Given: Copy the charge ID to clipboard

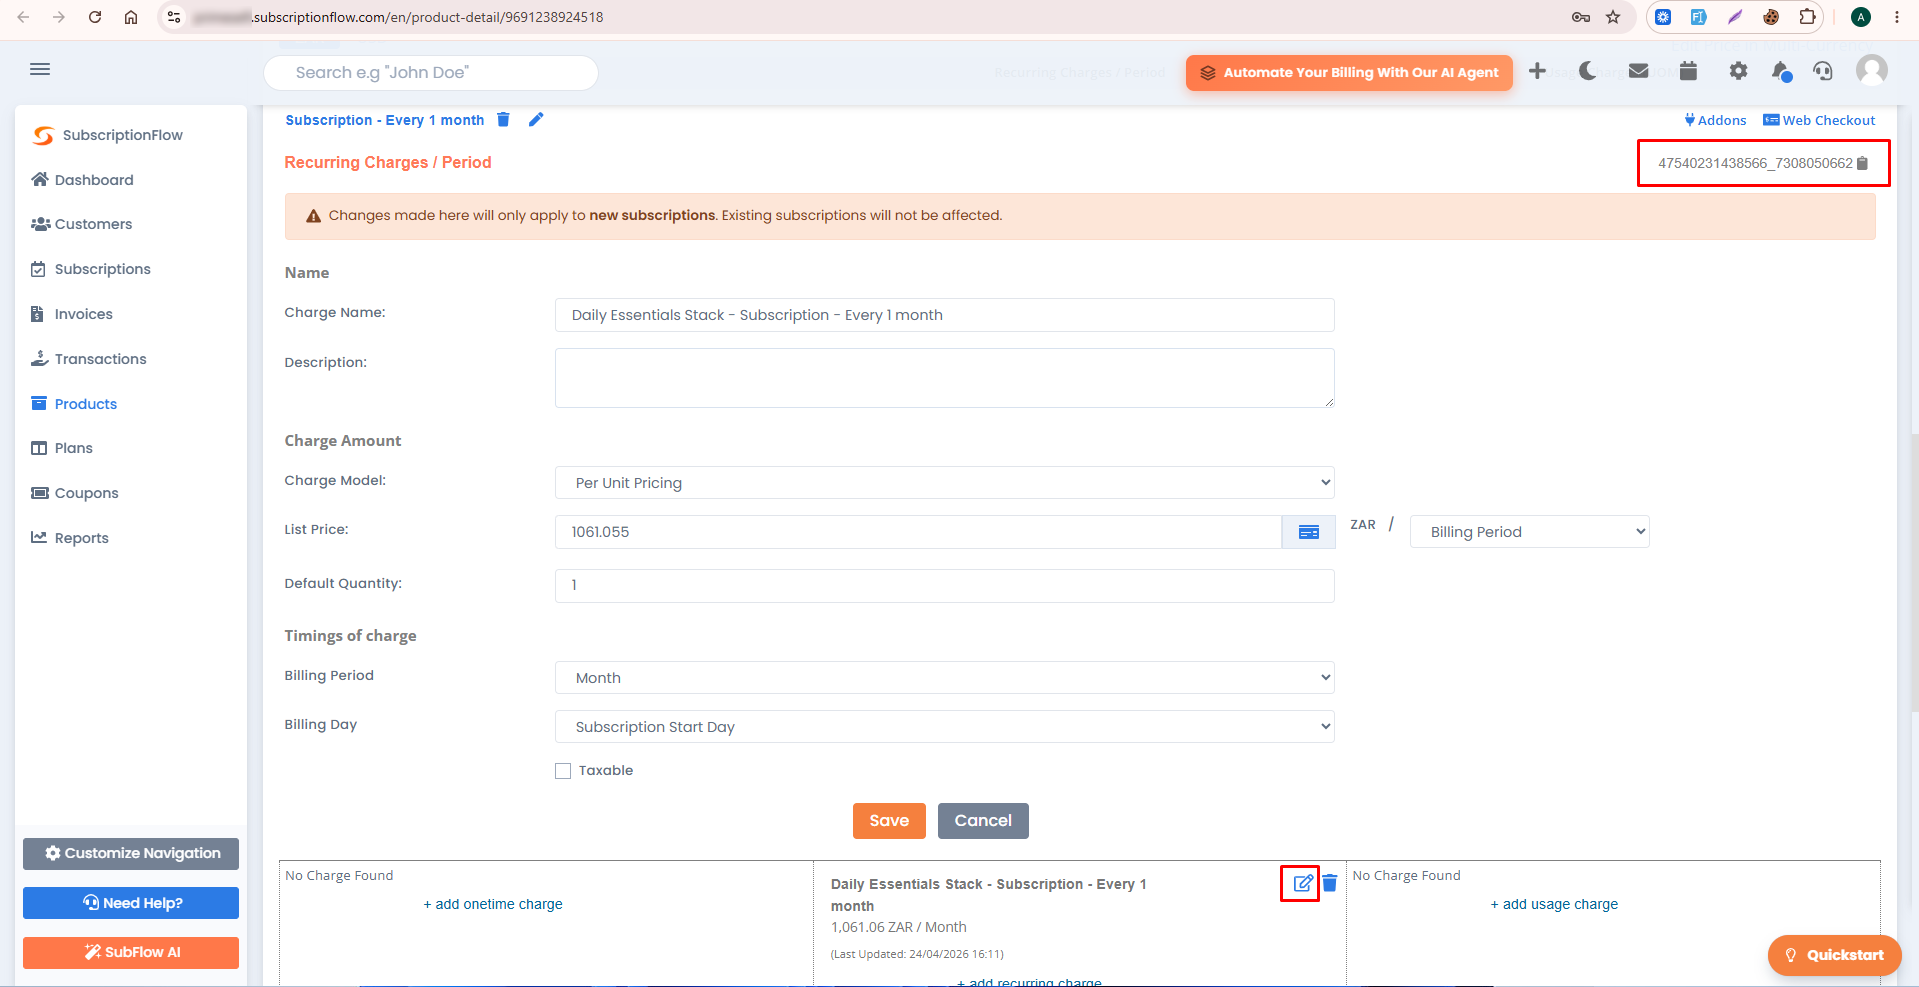Looking at the screenshot, I should coord(1862,163).
